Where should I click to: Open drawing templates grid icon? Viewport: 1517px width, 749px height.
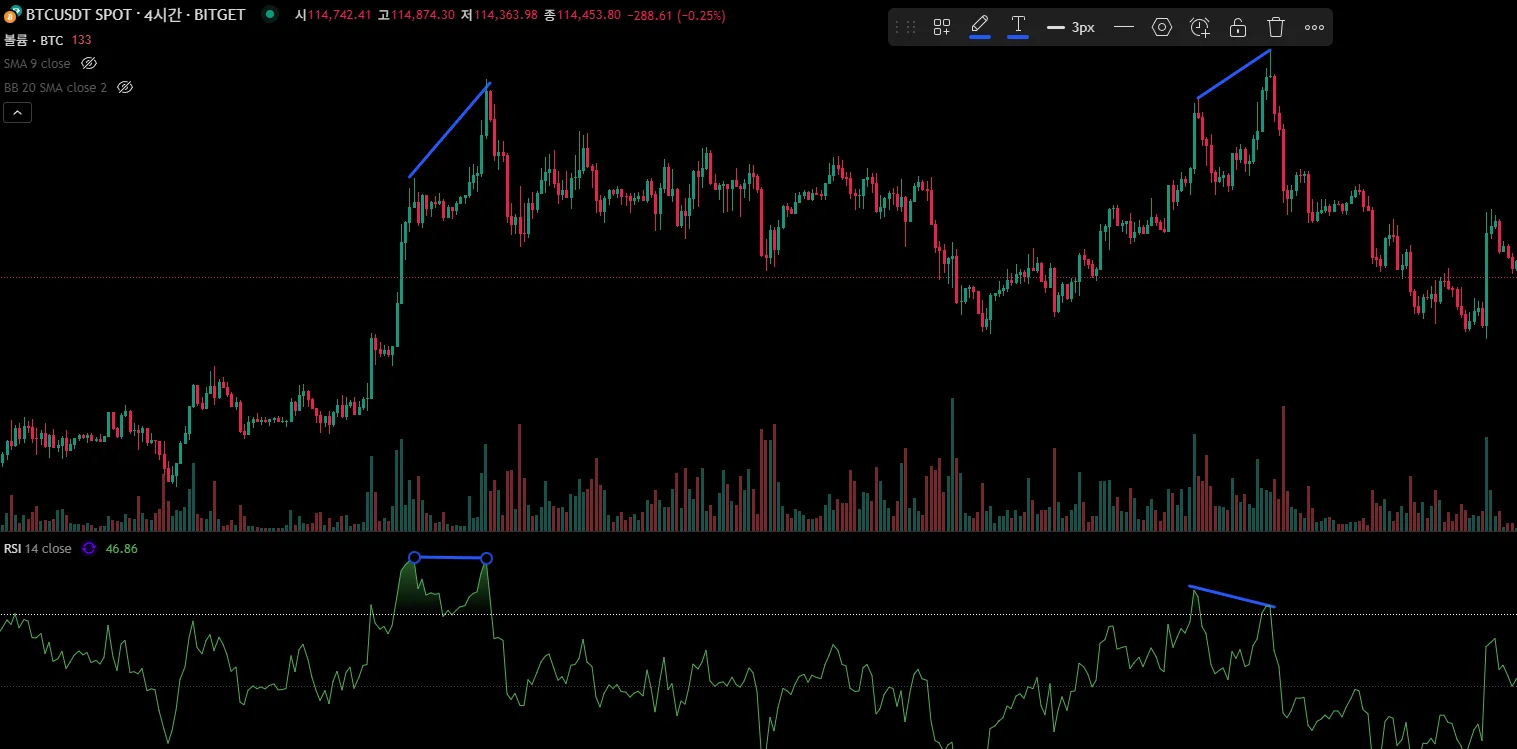tap(941, 27)
